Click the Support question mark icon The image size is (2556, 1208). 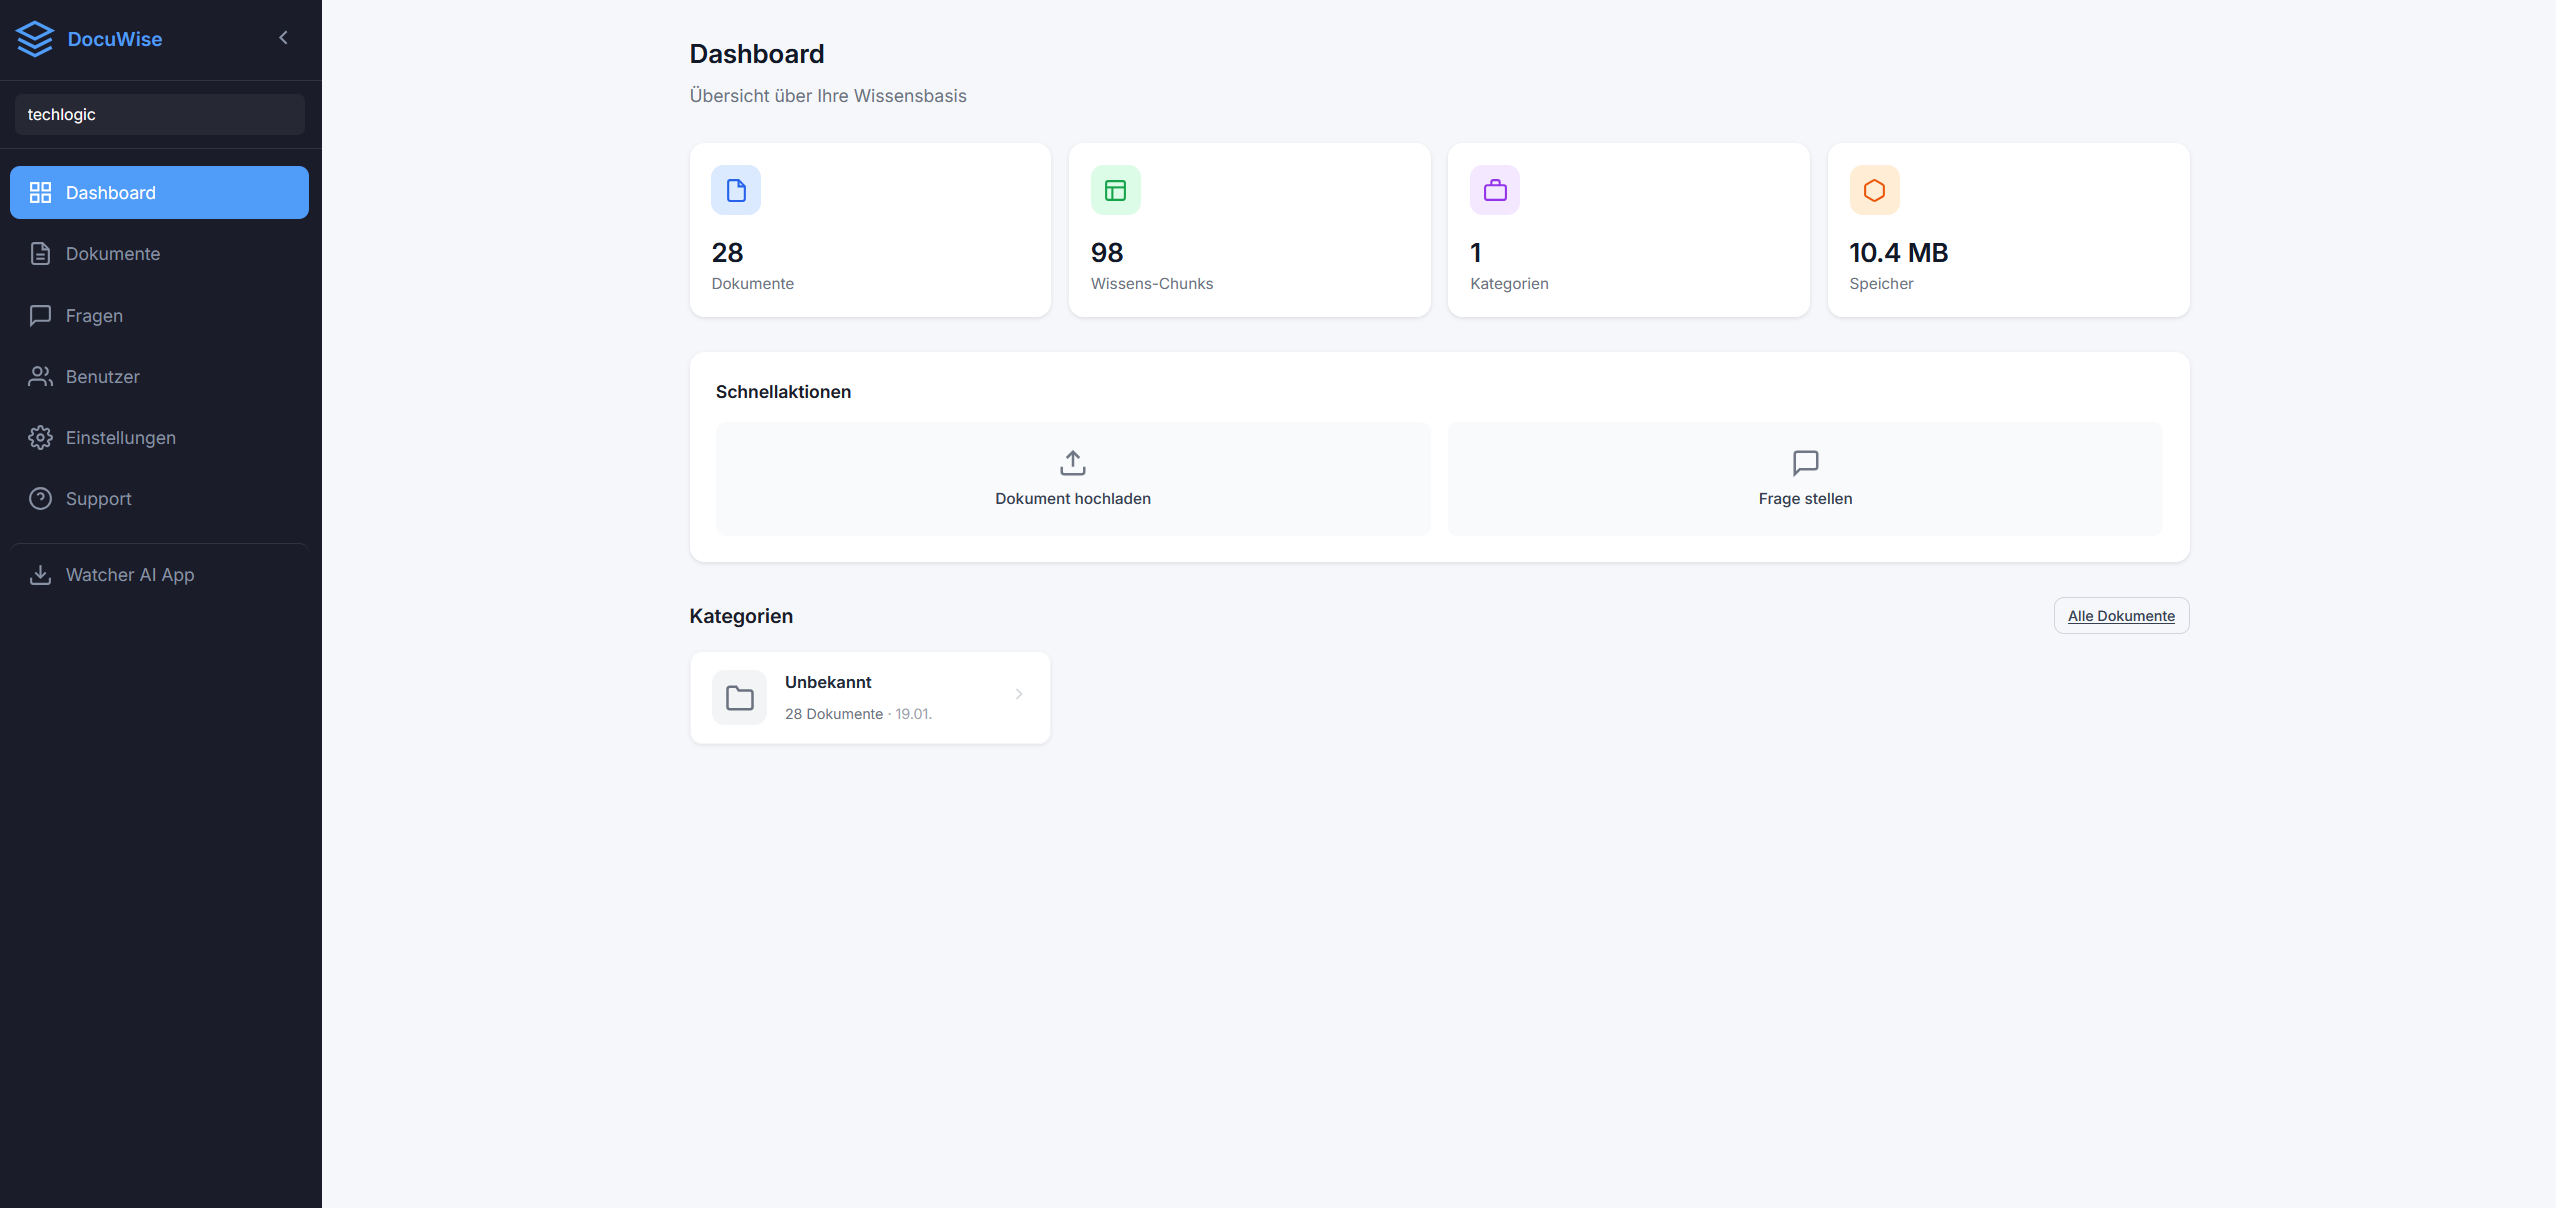coord(41,498)
